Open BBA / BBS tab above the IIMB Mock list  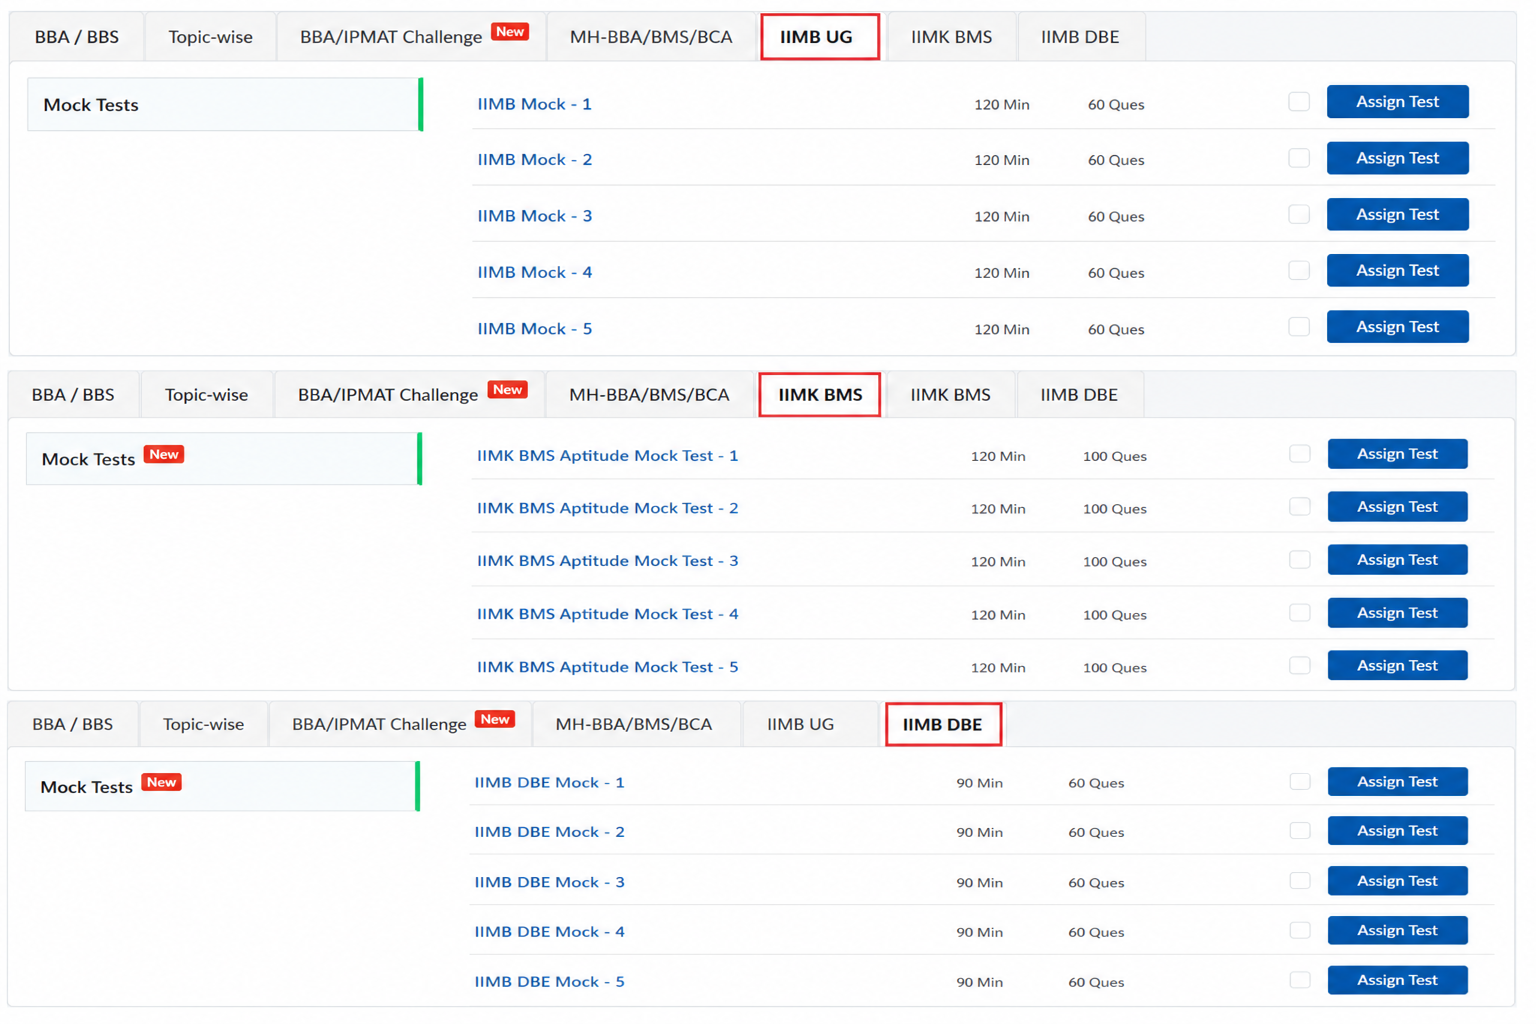77,37
